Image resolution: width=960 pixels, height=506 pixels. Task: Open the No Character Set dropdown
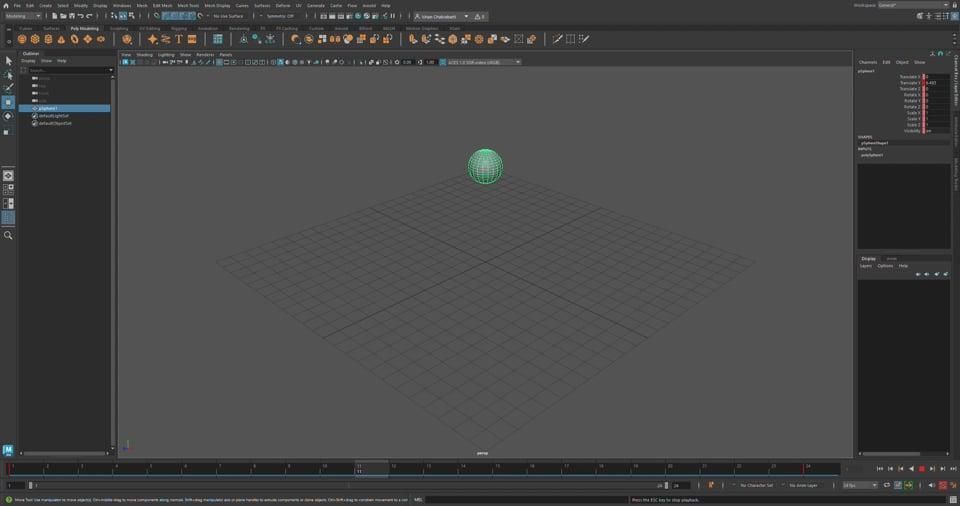click(756, 485)
